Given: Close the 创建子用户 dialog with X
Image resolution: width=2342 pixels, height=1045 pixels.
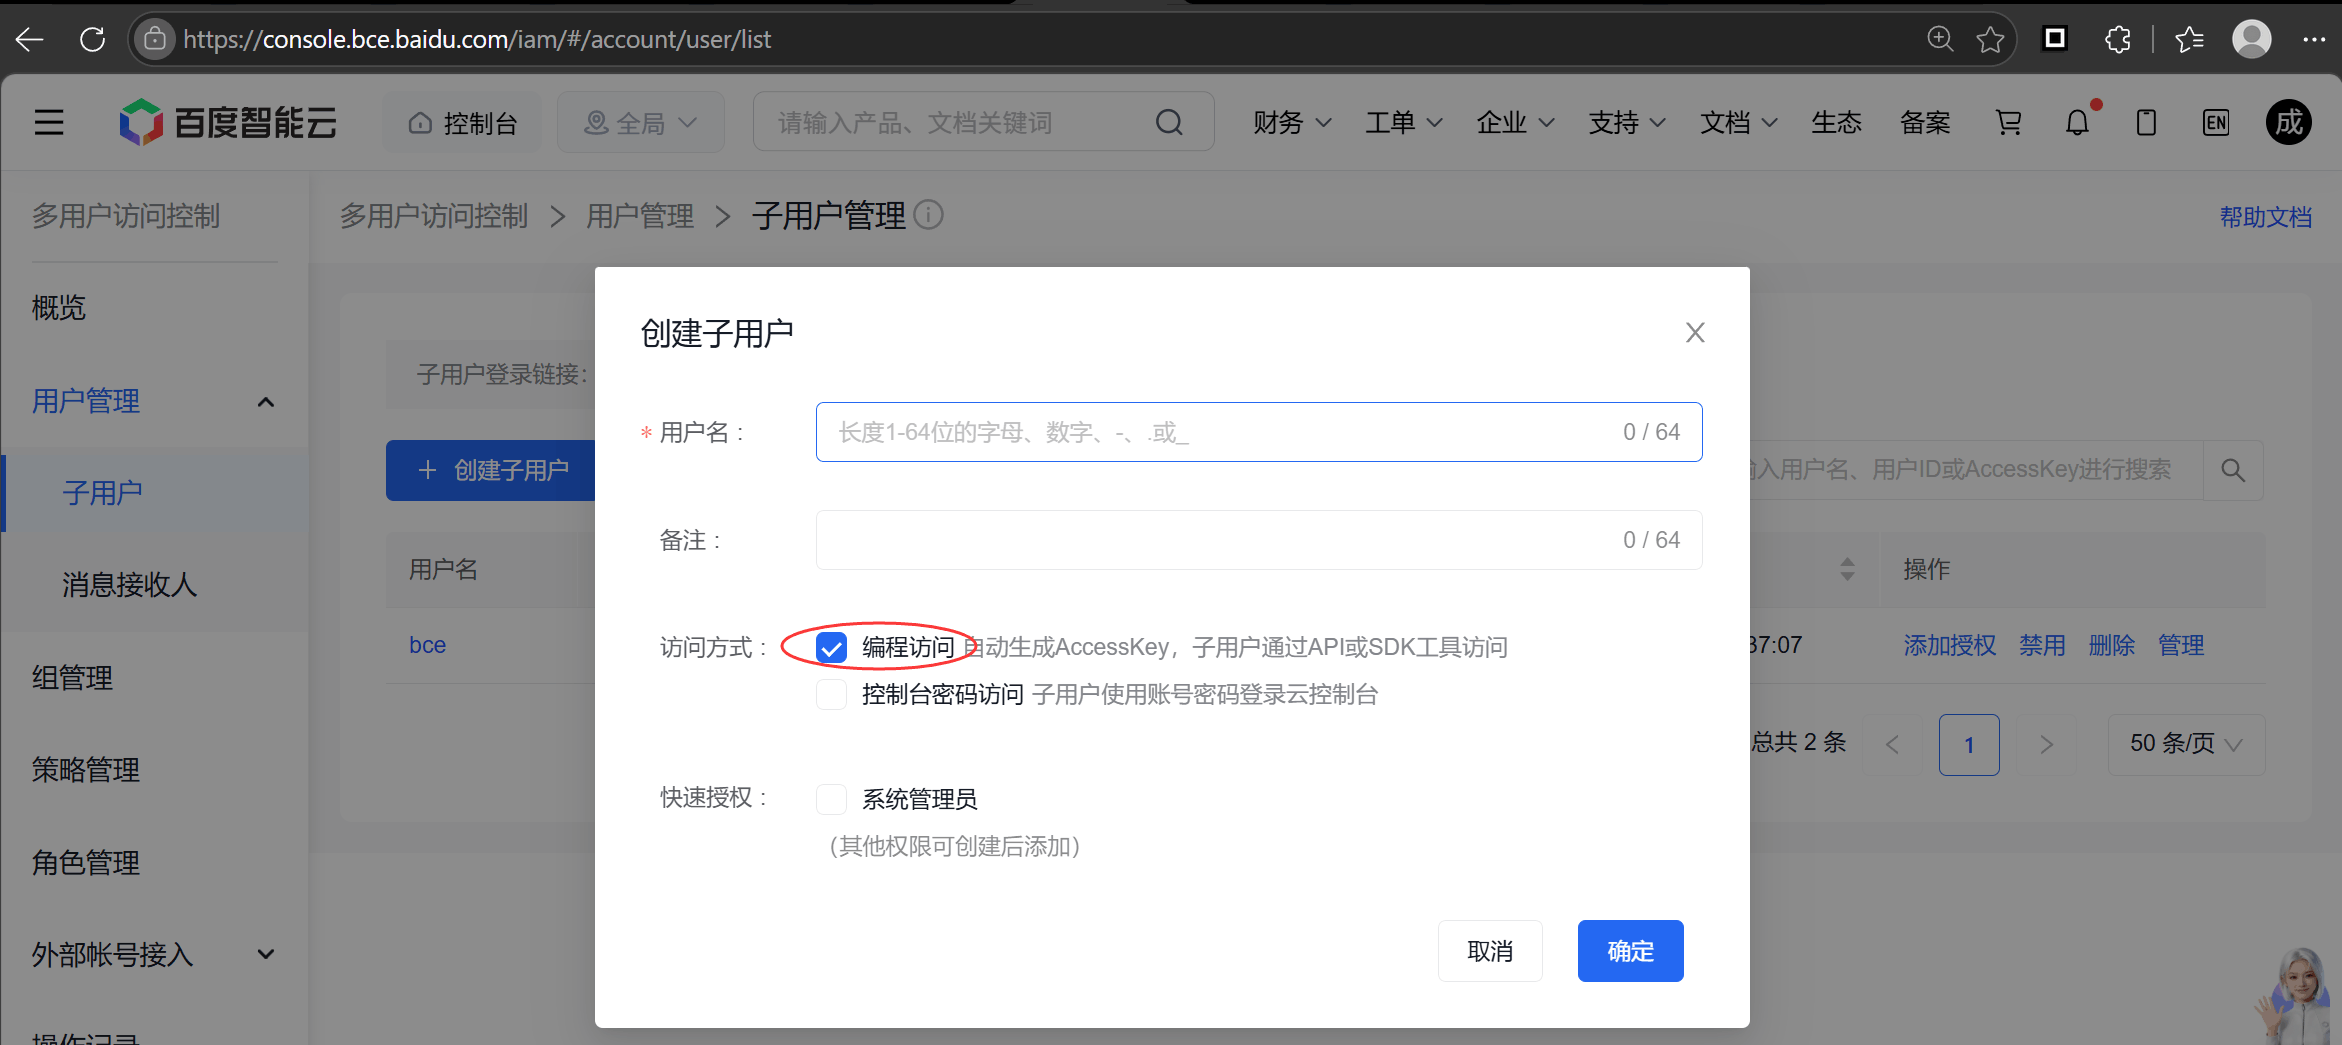Looking at the screenshot, I should (x=1694, y=332).
